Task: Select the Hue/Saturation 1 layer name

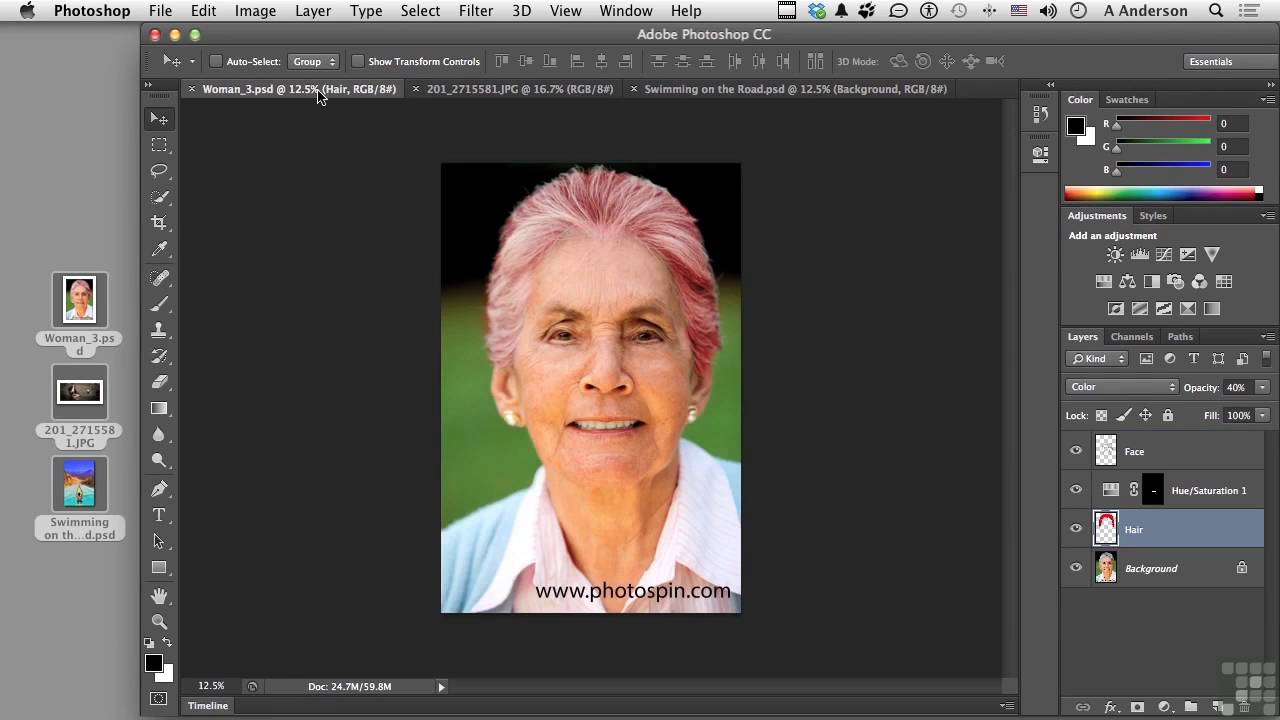Action: 1209,491
